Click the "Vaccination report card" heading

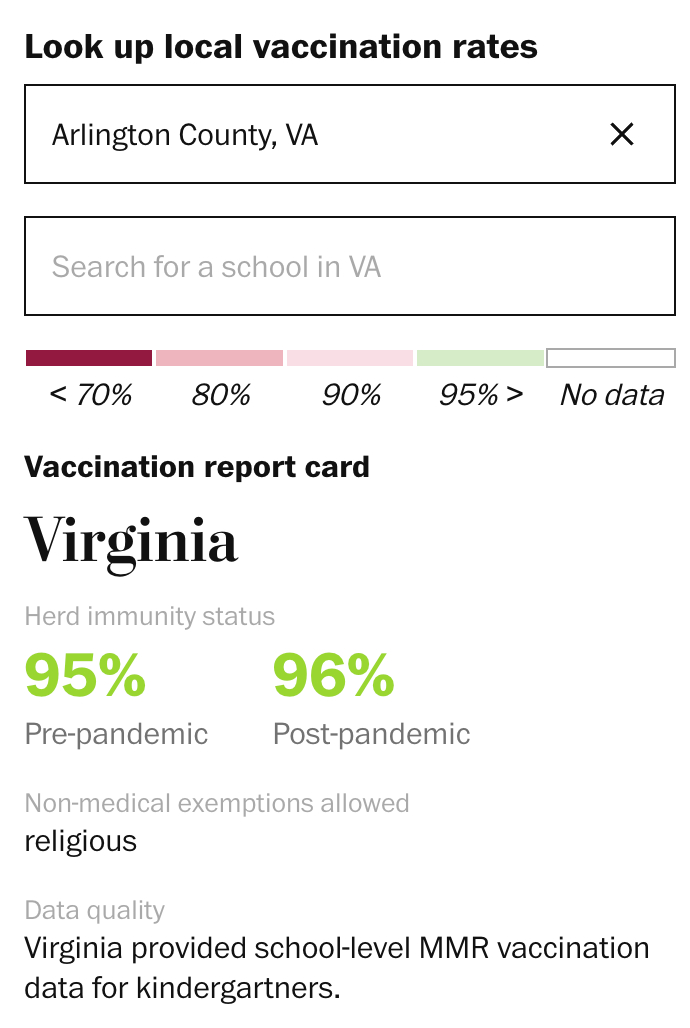point(197,467)
